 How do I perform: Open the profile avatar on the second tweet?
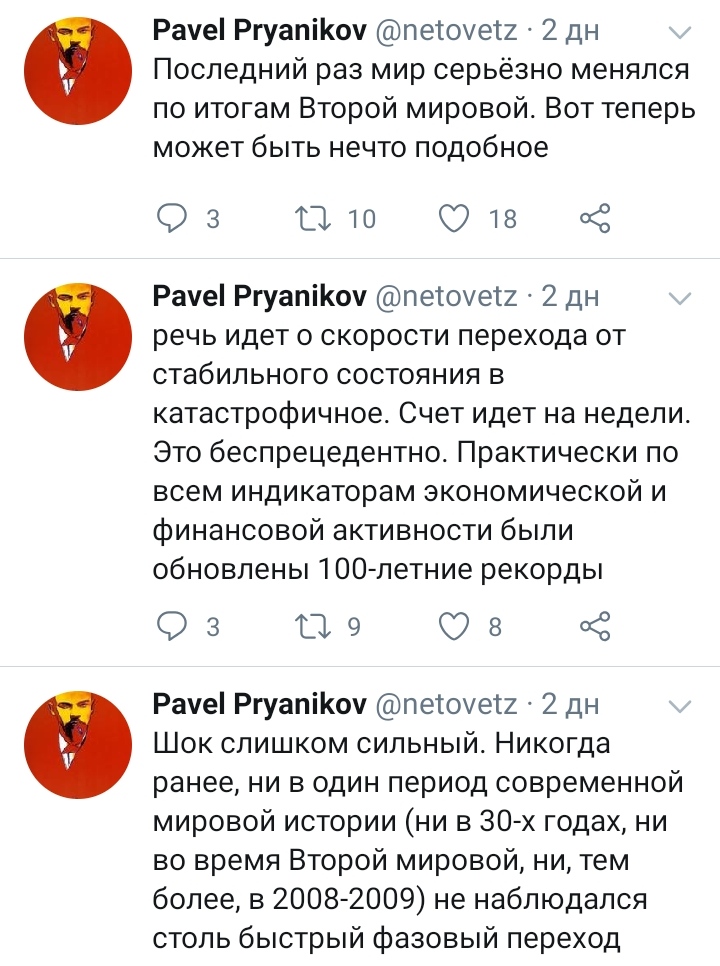(x=78, y=337)
